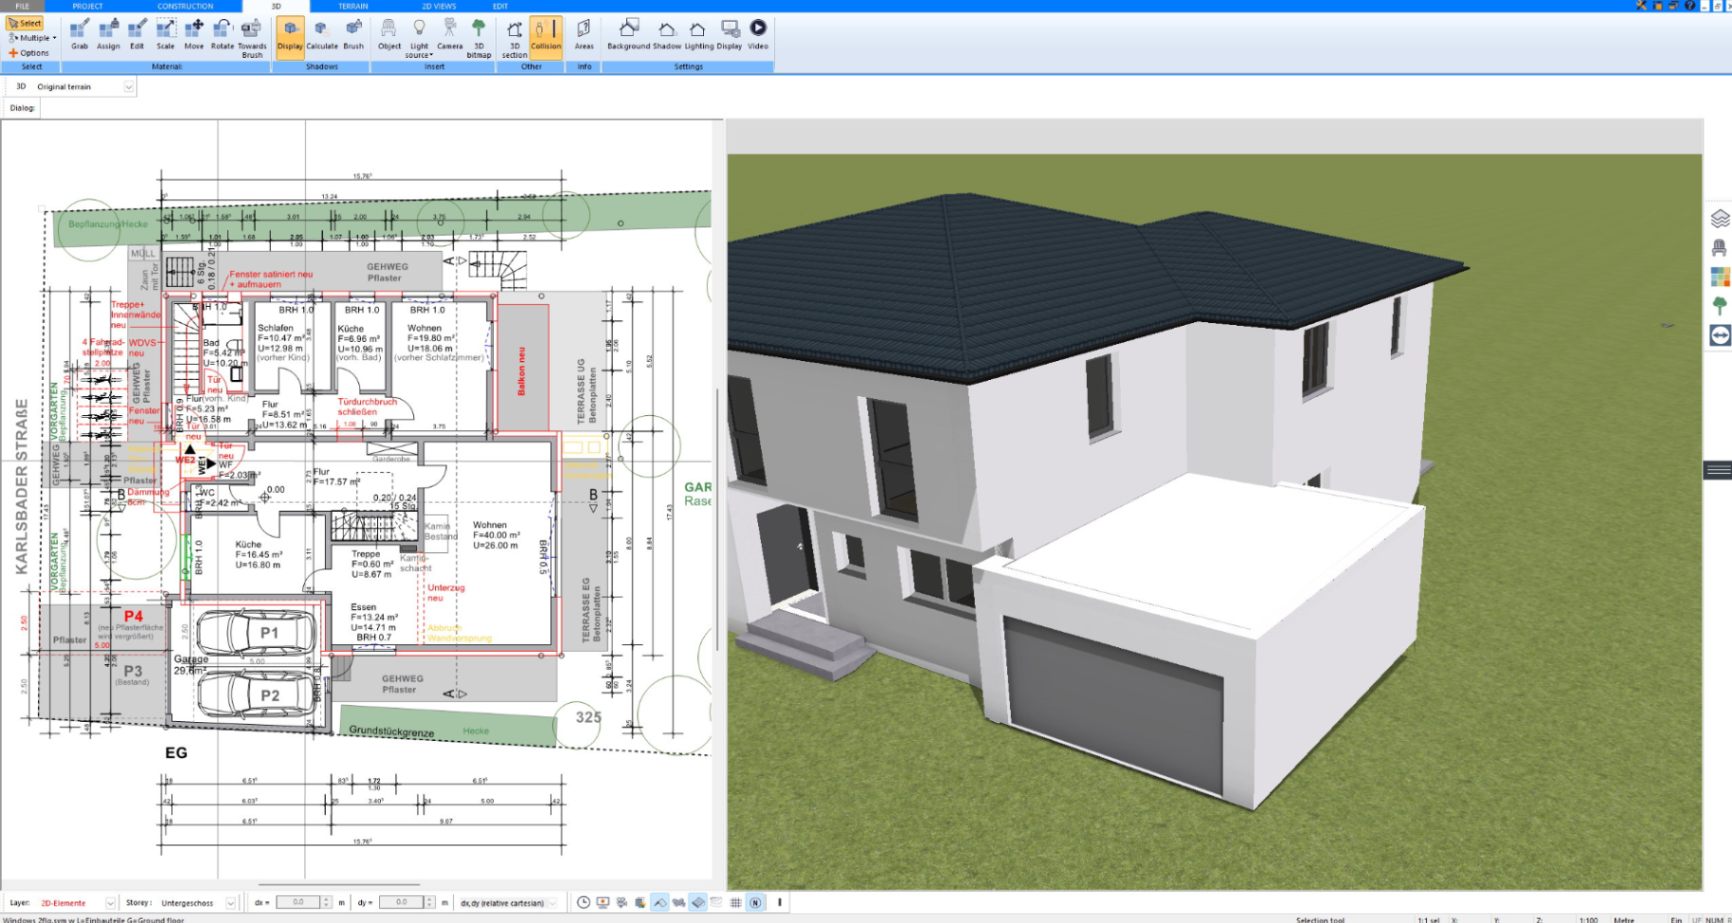Select the 3D ribbon tab
1732x923 pixels.
(x=276, y=6)
